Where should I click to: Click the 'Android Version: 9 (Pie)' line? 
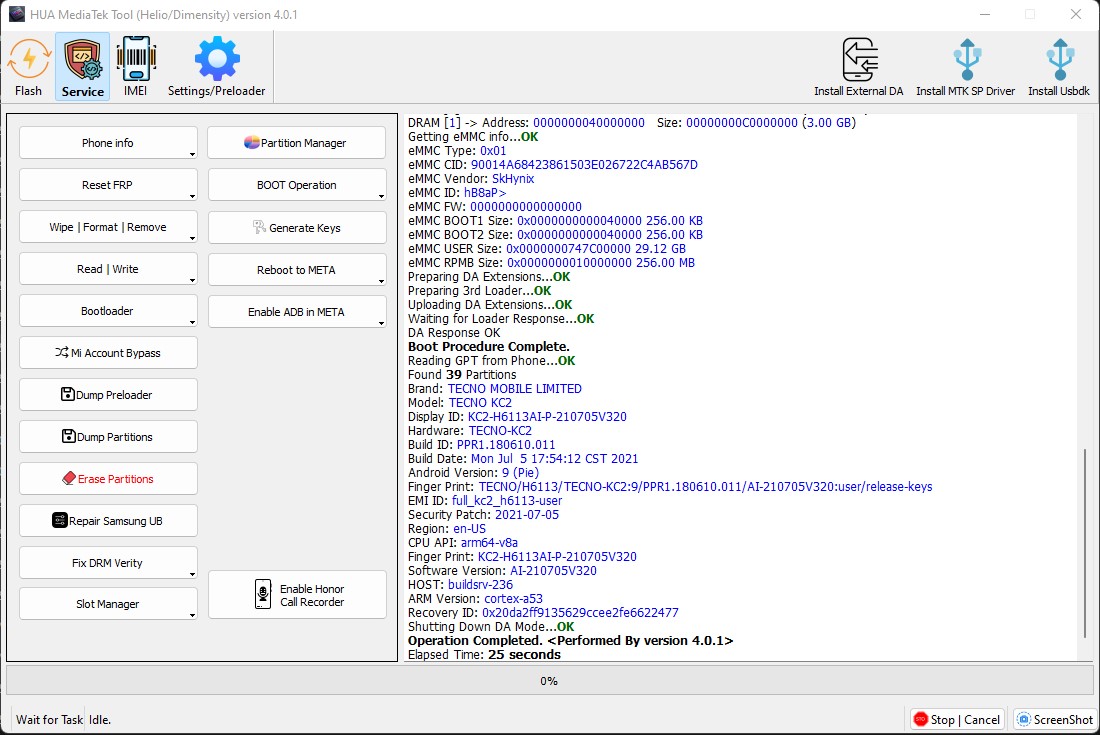474,473
